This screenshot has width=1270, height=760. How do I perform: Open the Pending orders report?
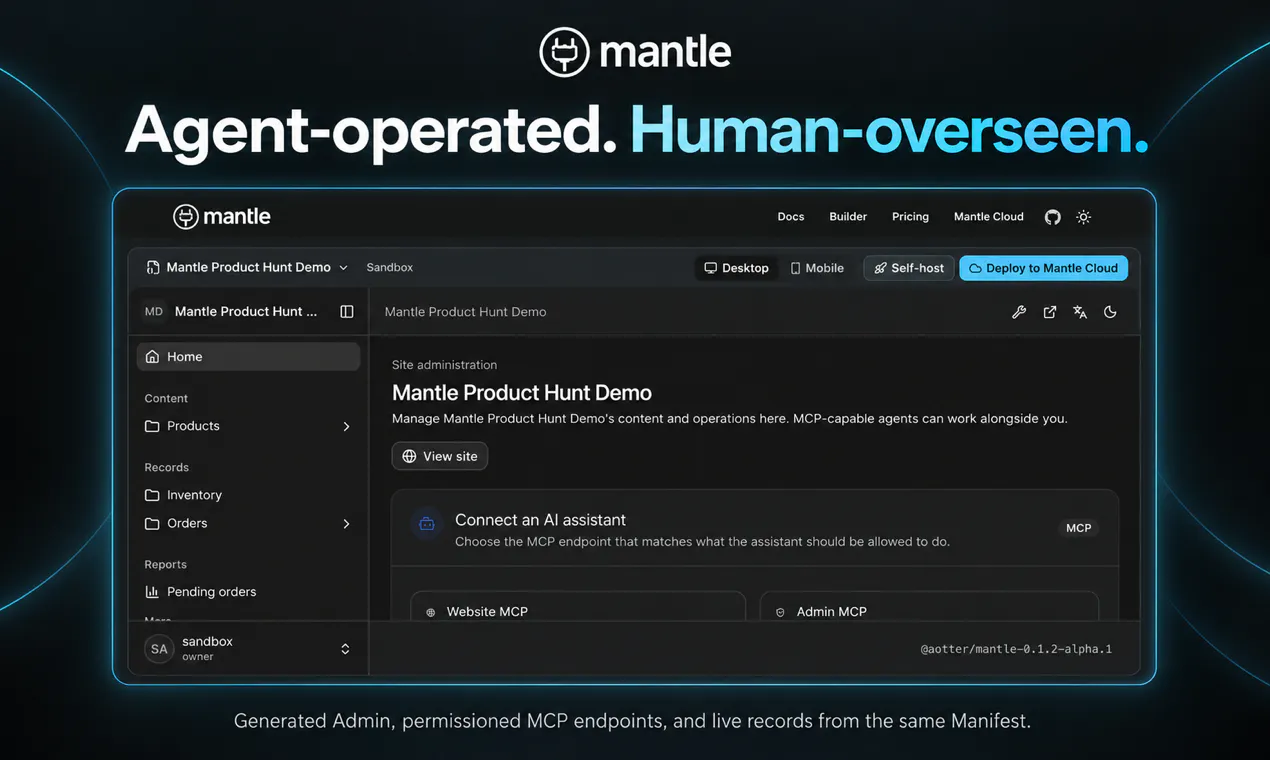[248, 592]
